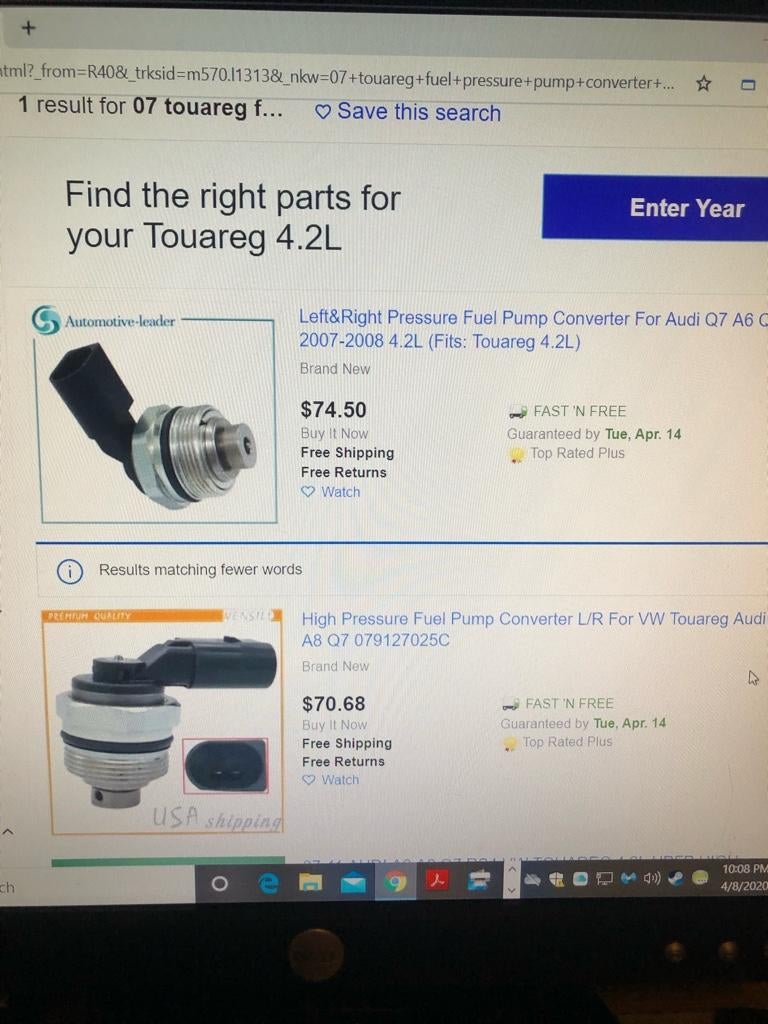The height and width of the screenshot is (1024, 768).
Task: Click the info icon beside Results matching fewer words
Action: pyautogui.click(x=69, y=571)
